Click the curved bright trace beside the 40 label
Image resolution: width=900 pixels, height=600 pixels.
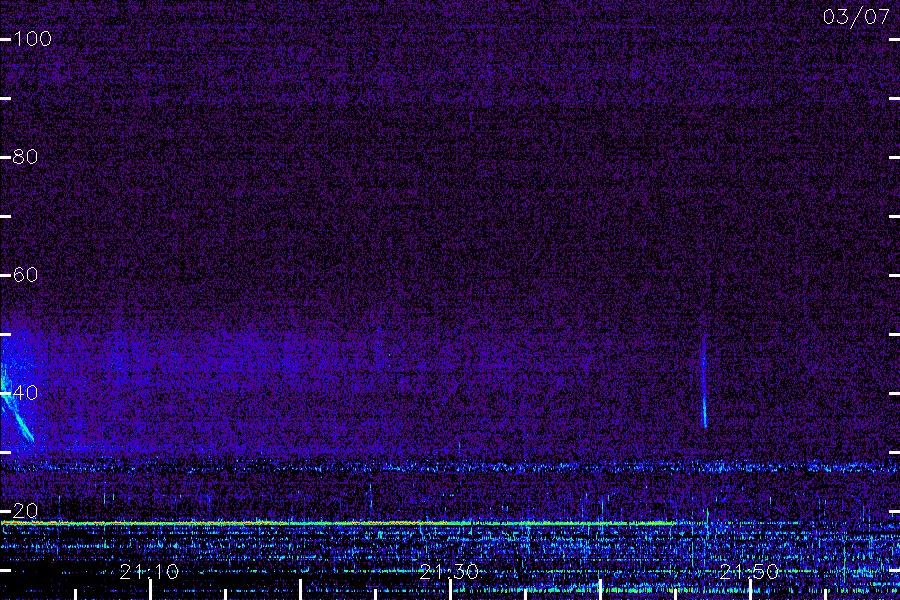[x=16, y=408]
